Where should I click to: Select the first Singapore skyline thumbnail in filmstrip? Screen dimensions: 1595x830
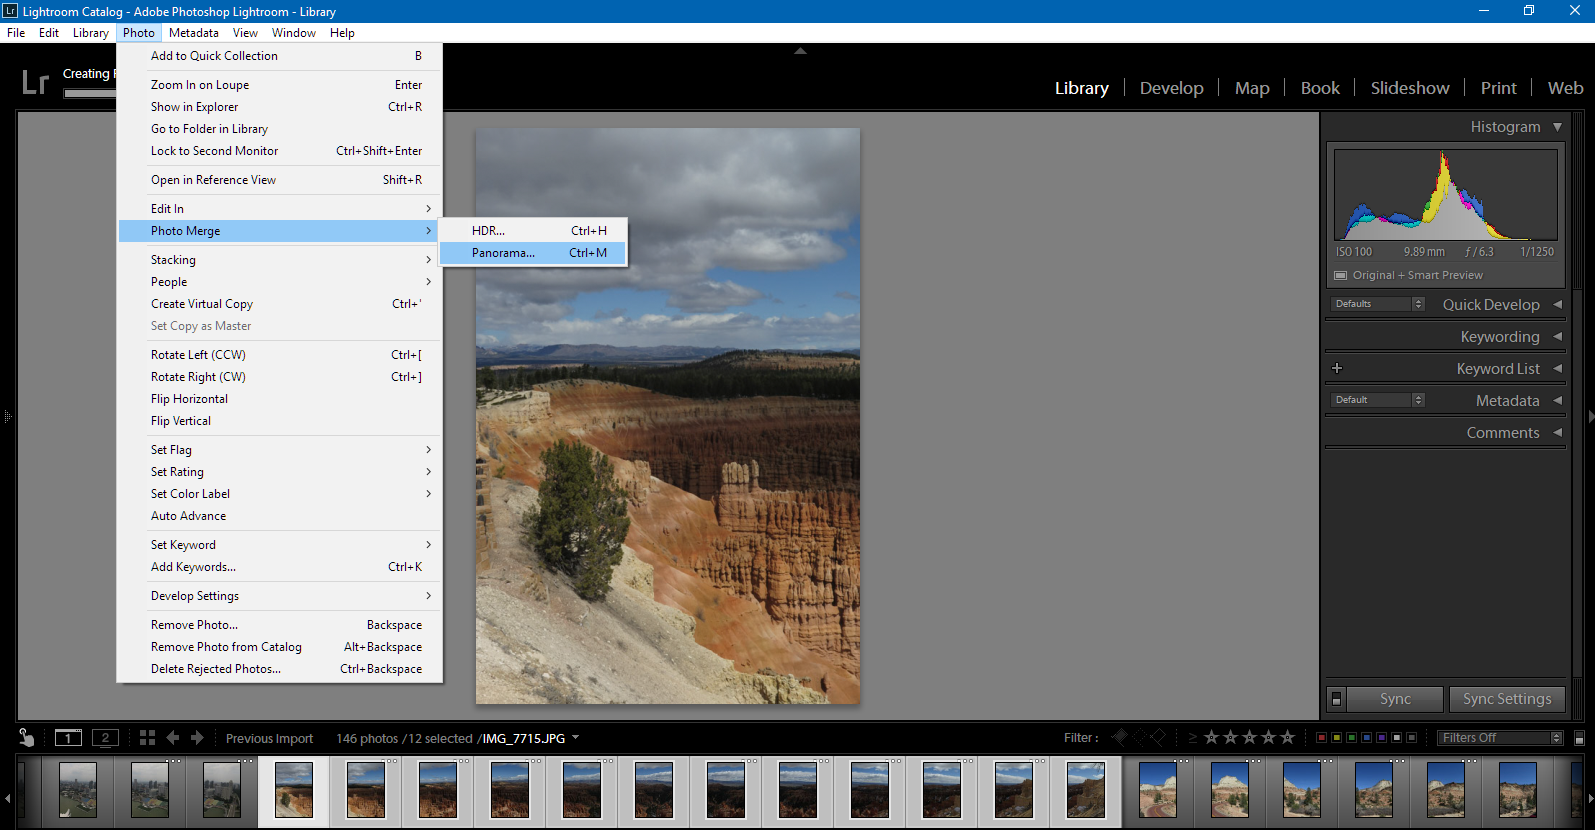pos(78,790)
